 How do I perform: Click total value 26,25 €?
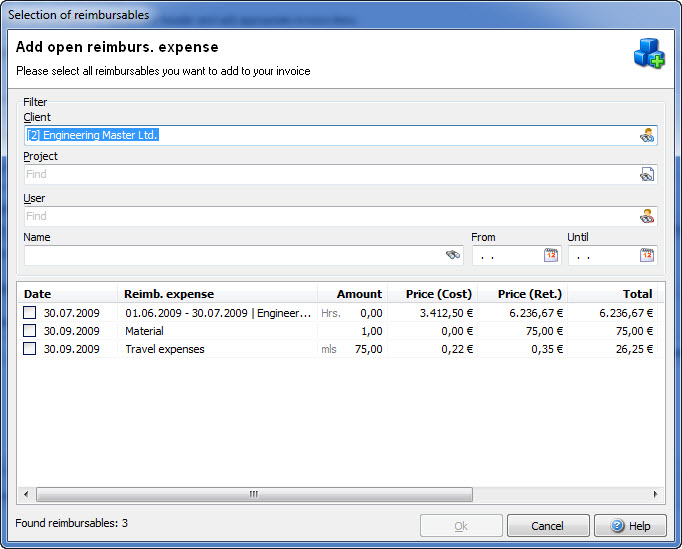[x=634, y=349]
